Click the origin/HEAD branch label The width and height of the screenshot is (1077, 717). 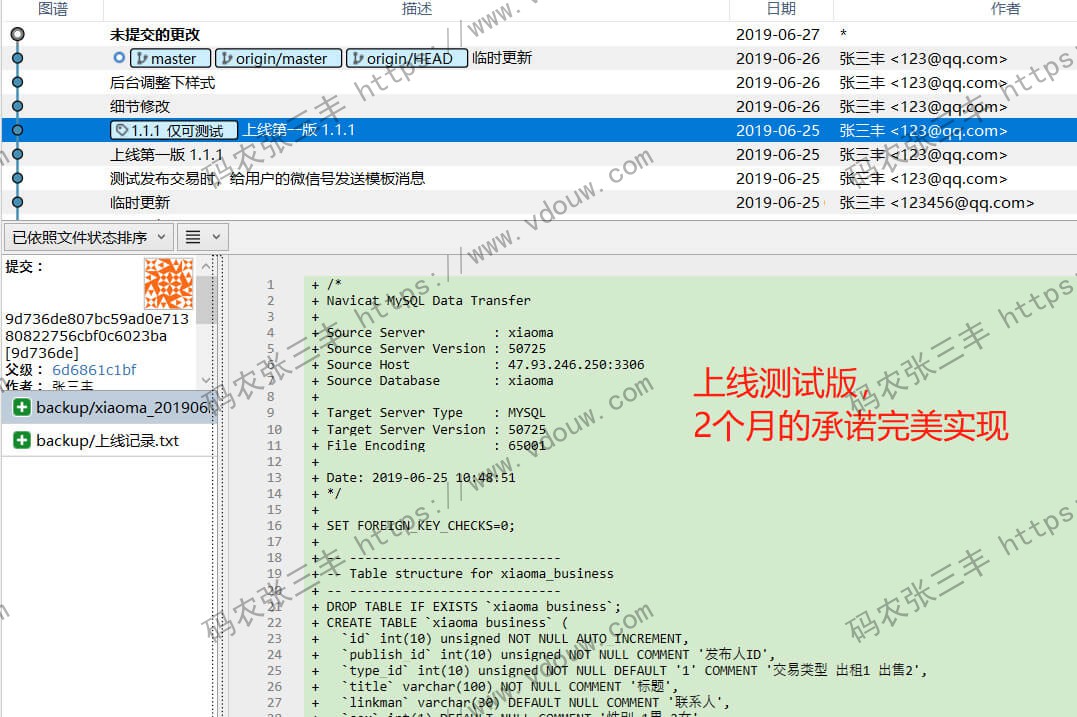(x=407, y=59)
